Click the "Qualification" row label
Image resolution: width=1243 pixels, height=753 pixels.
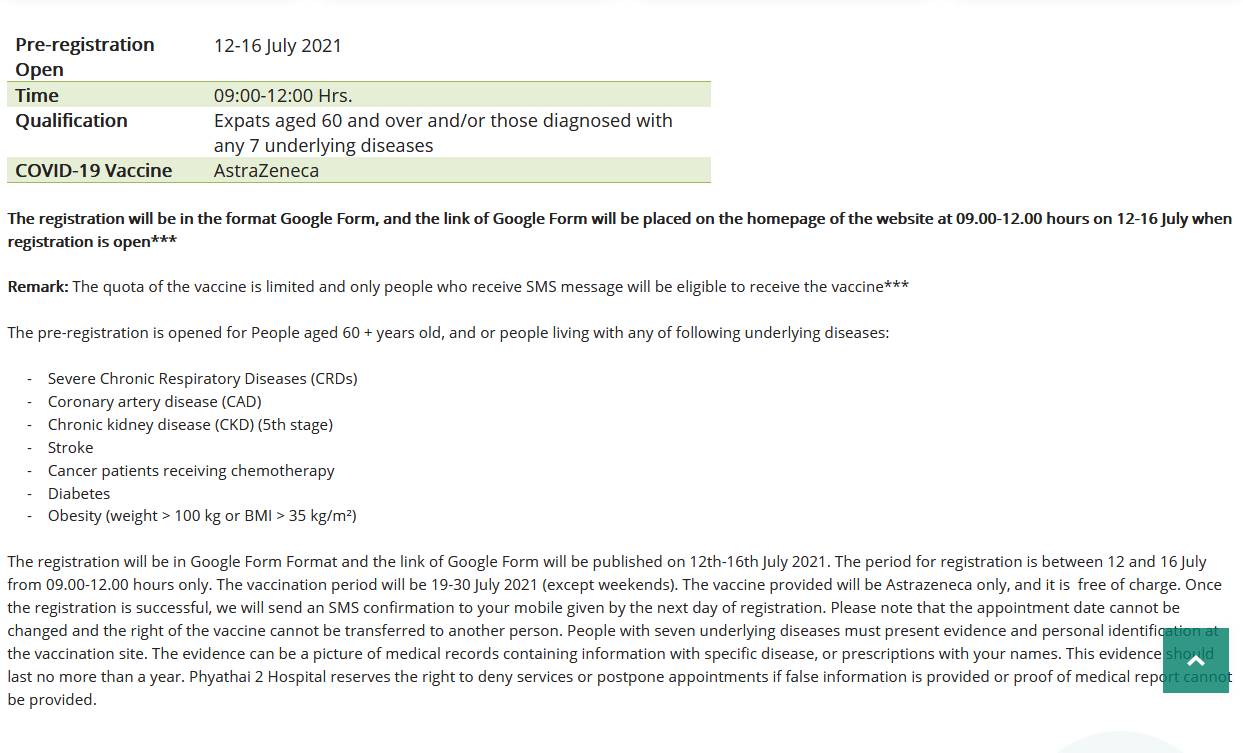coord(71,121)
